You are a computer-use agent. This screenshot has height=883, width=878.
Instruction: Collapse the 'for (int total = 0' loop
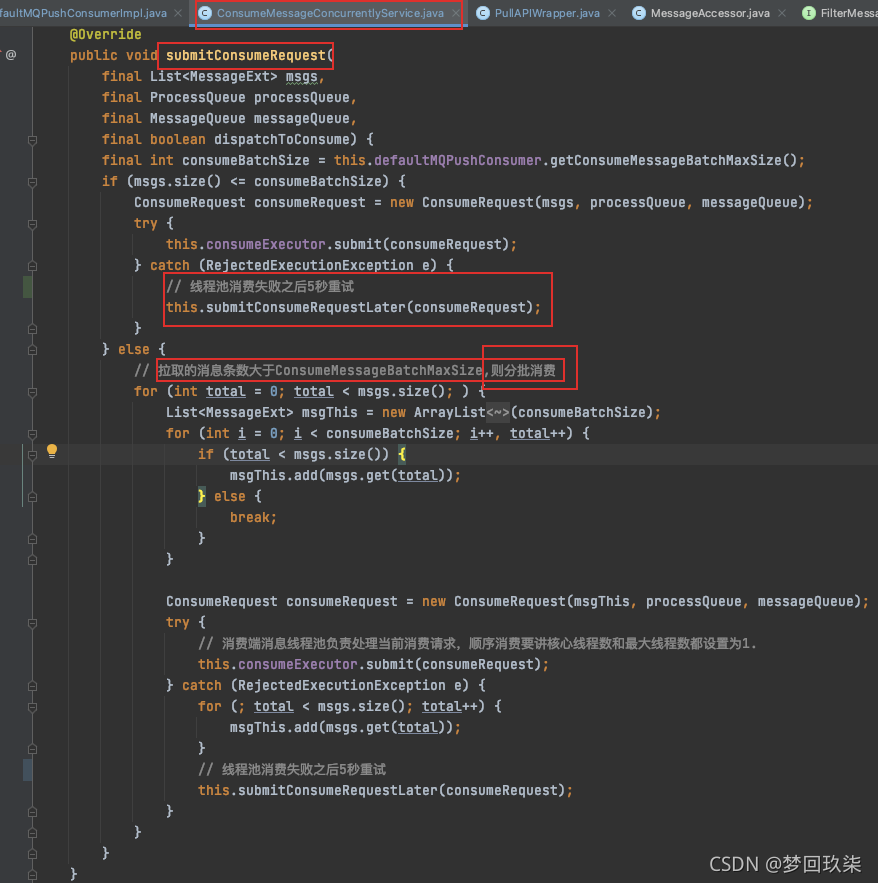[x=32, y=391]
